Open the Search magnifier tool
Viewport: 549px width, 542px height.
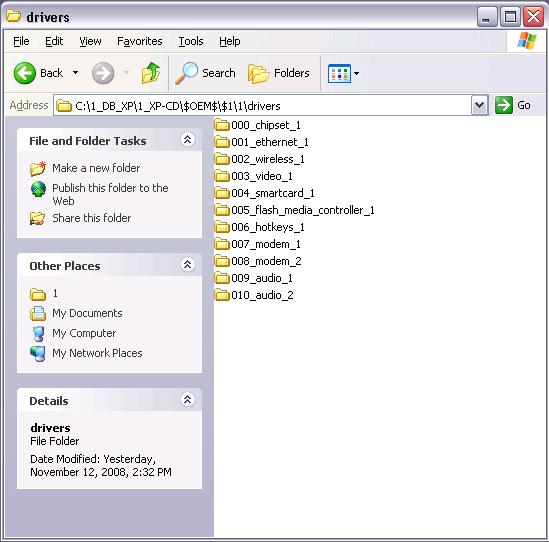click(x=186, y=73)
